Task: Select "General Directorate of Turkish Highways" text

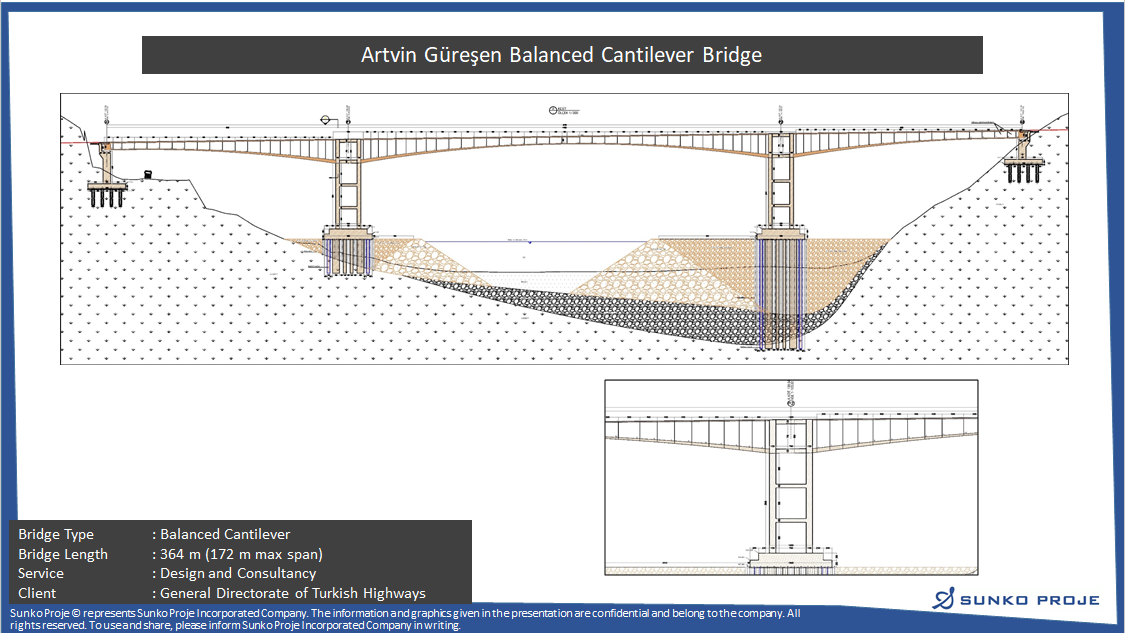Action: point(293,593)
